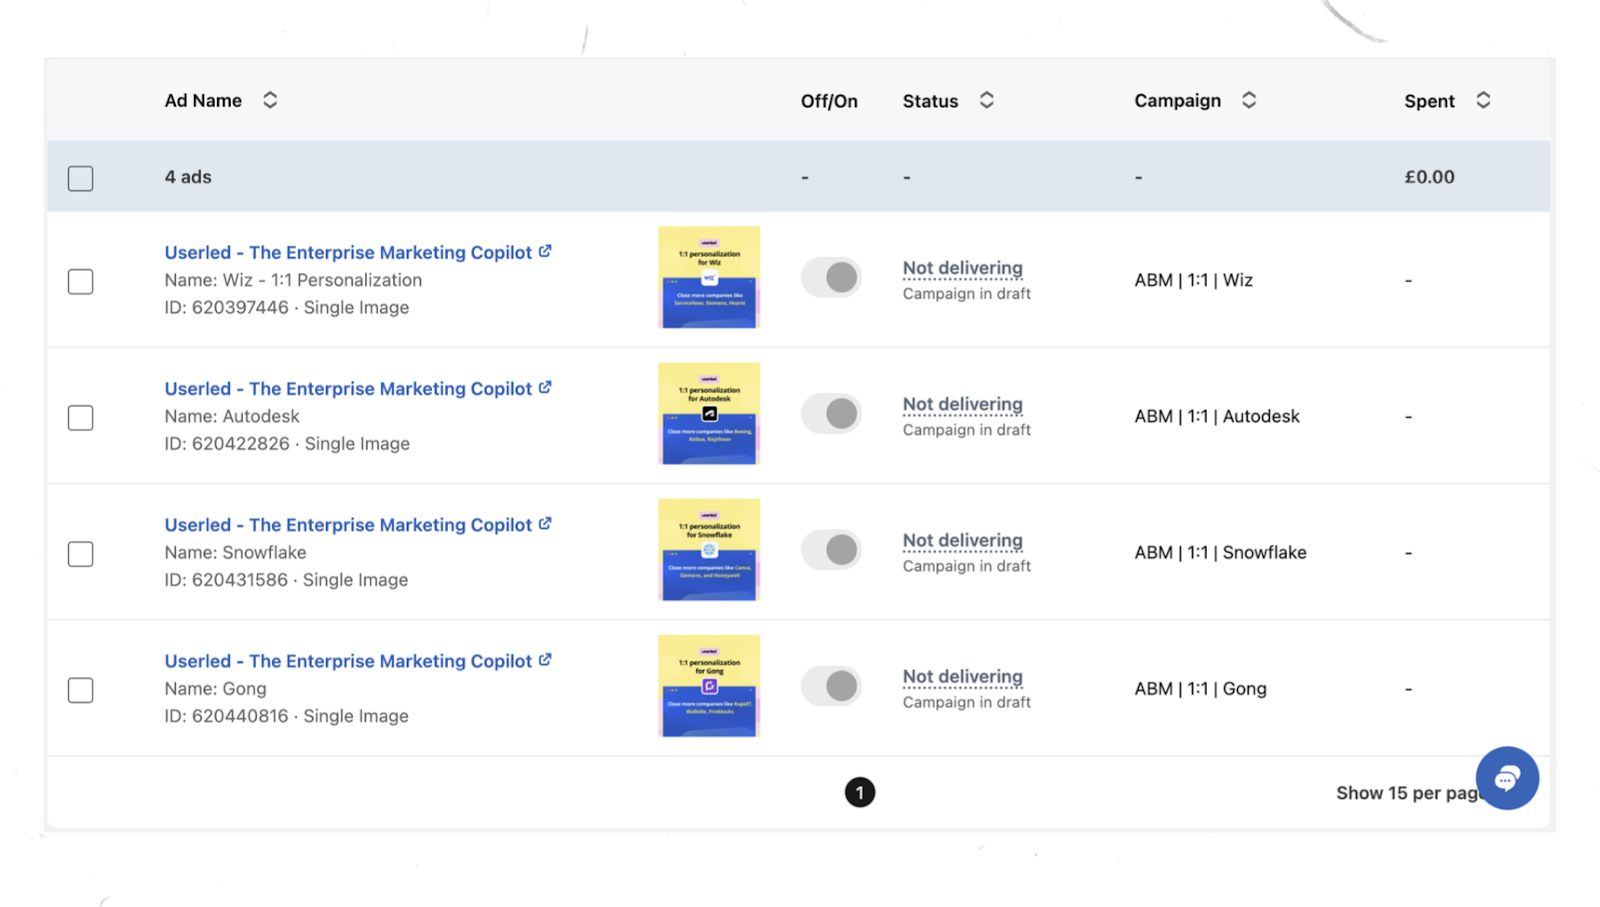Select campaign cell ABM | 1:1 | Gong
1600x907 pixels.
click(1200, 688)
